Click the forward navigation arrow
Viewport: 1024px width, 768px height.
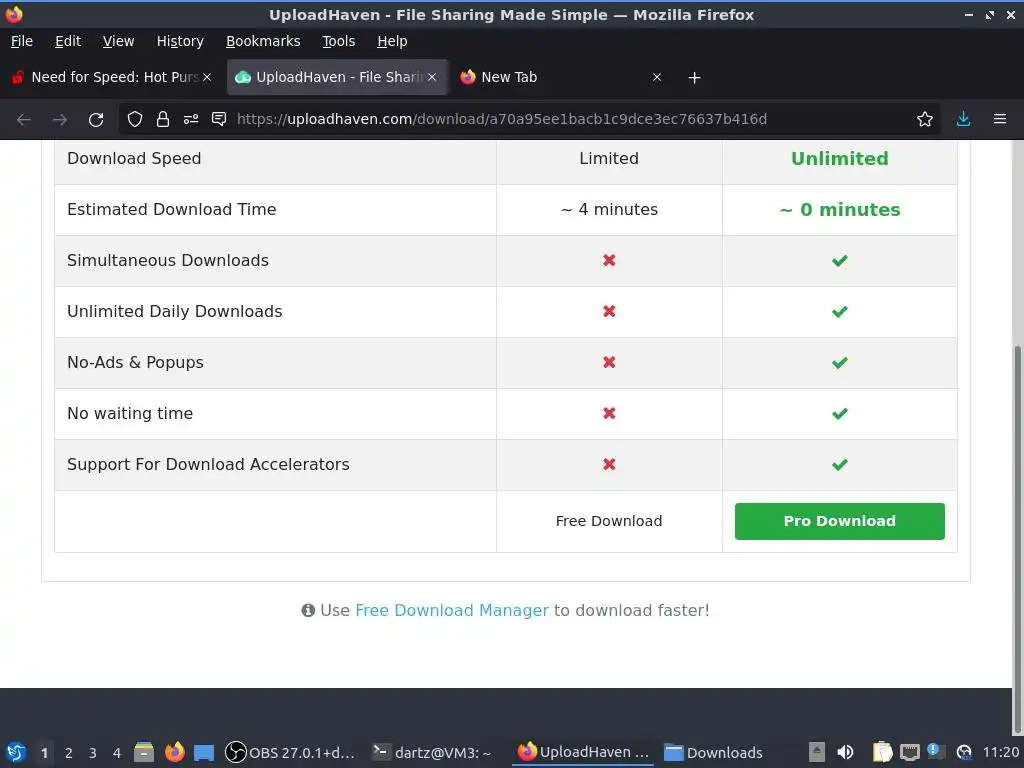(59, 120)
